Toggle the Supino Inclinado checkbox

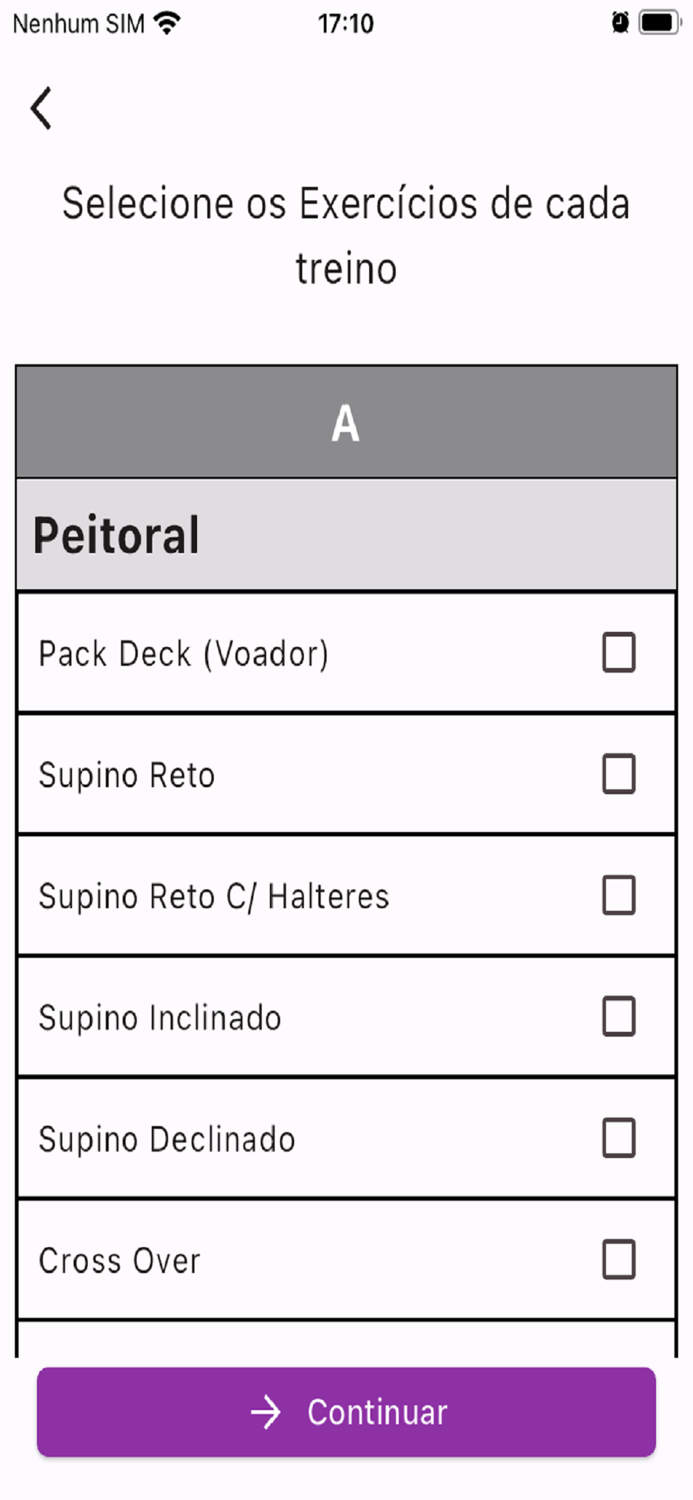[618, 1017]
